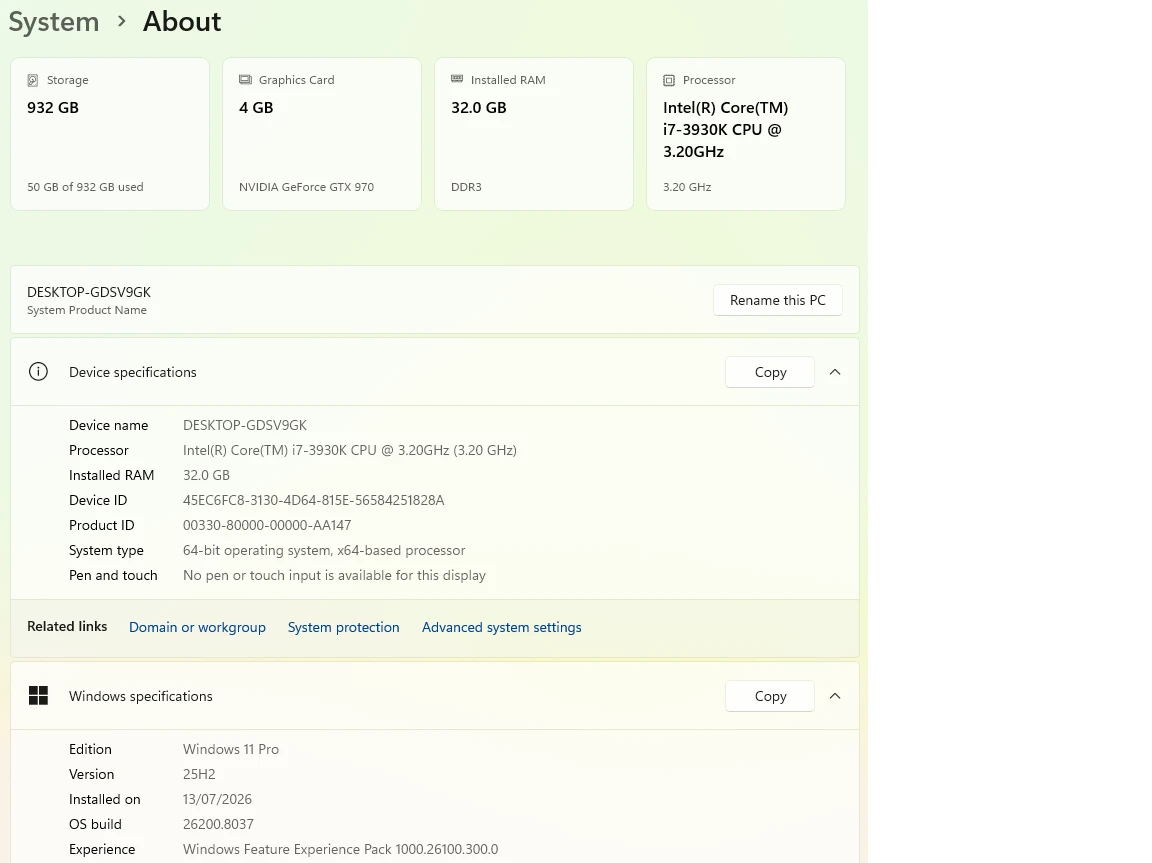Click the Device specifications info icon
The height and width of the screenshot is (863, 1152).
[38, 372]
